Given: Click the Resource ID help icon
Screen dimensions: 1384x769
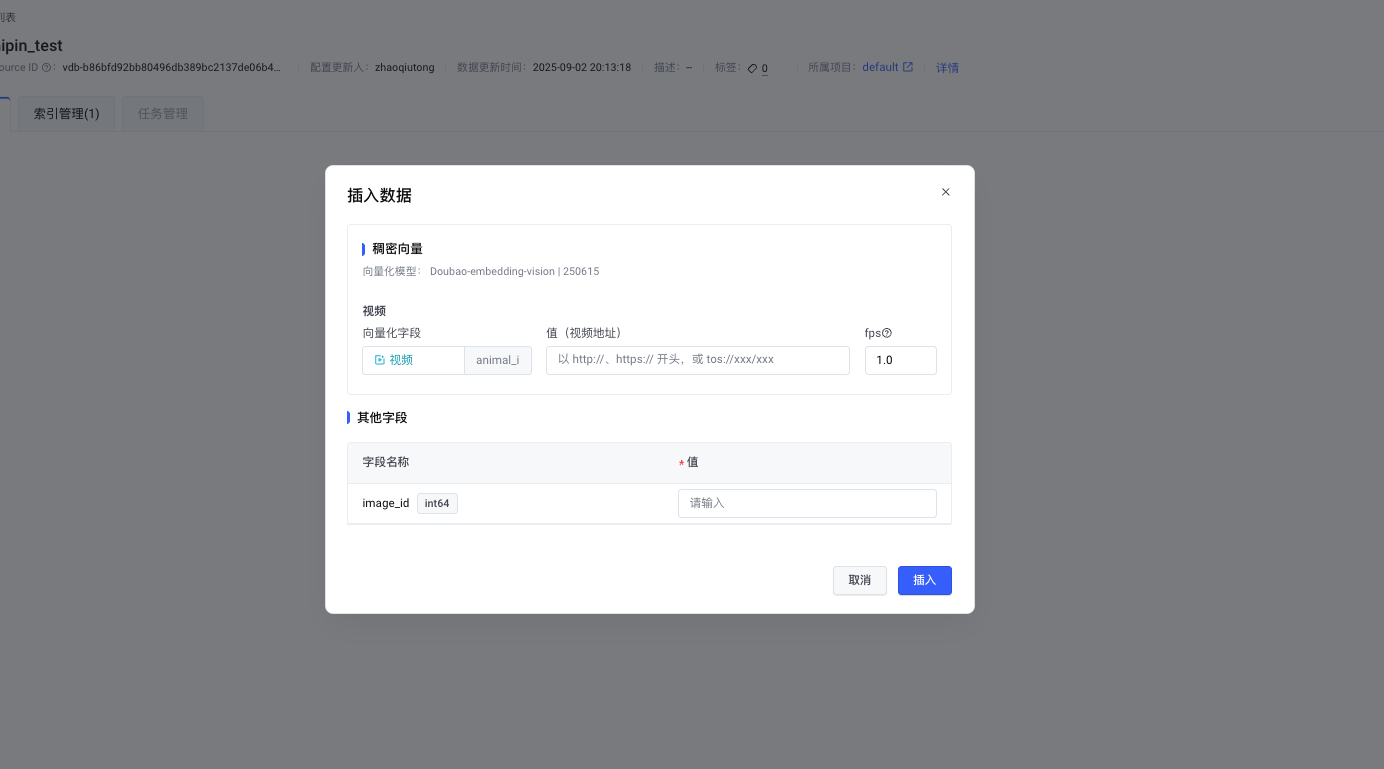Looking at the screenshot, I should pos(48,68).
